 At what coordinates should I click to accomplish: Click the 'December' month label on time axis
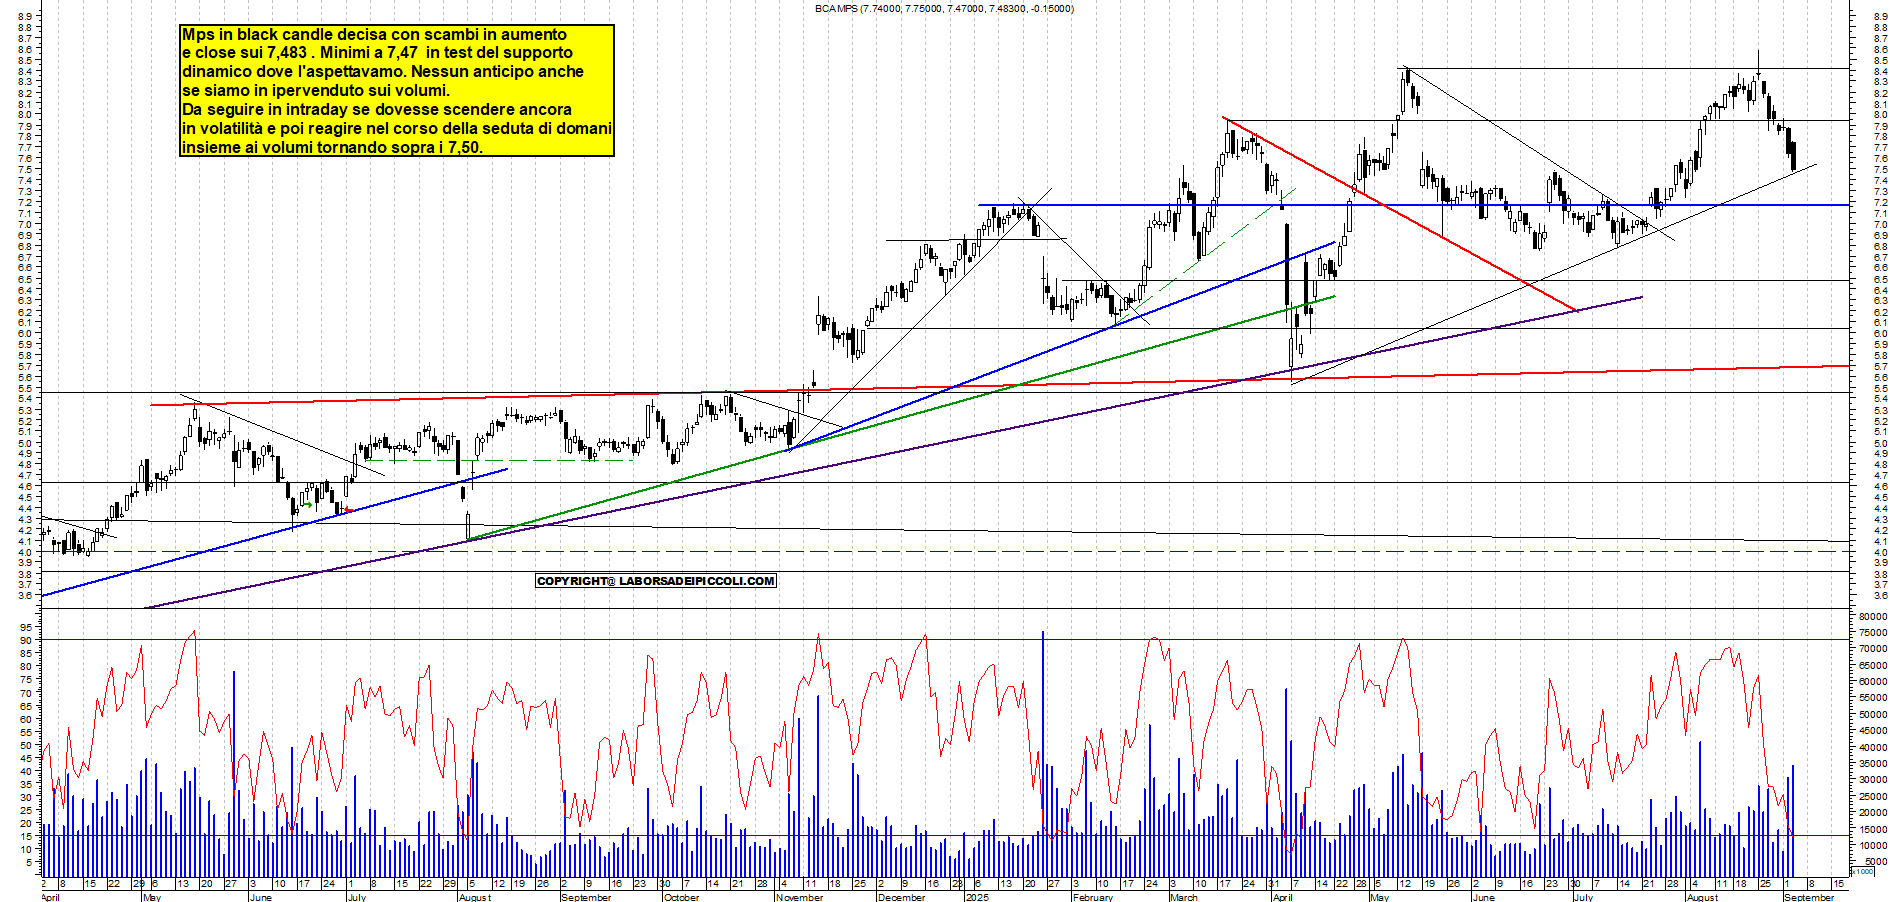pyautogui.click(x=901, y=897)
